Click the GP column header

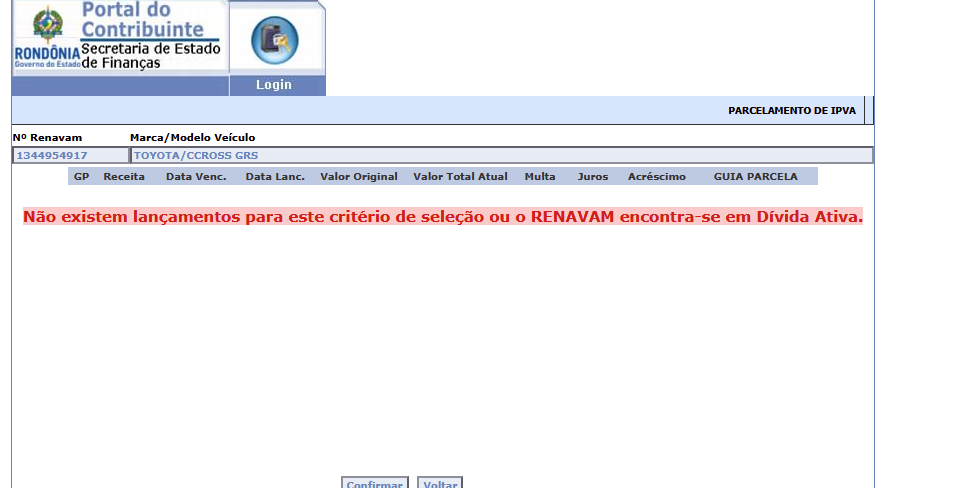(82, 176)
